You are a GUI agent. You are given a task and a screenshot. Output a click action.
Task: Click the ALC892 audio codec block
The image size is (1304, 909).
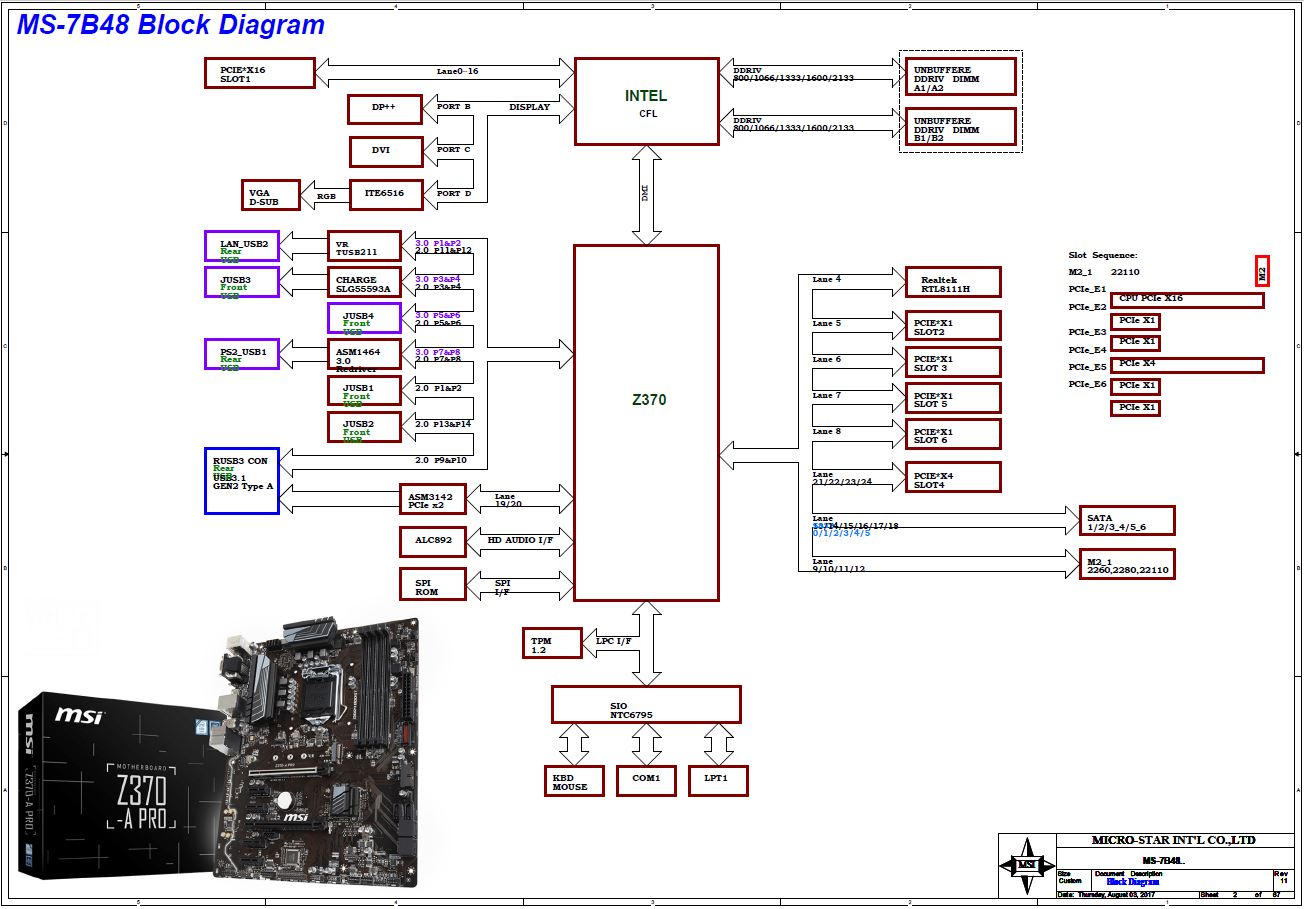click(x=432, y=541)
